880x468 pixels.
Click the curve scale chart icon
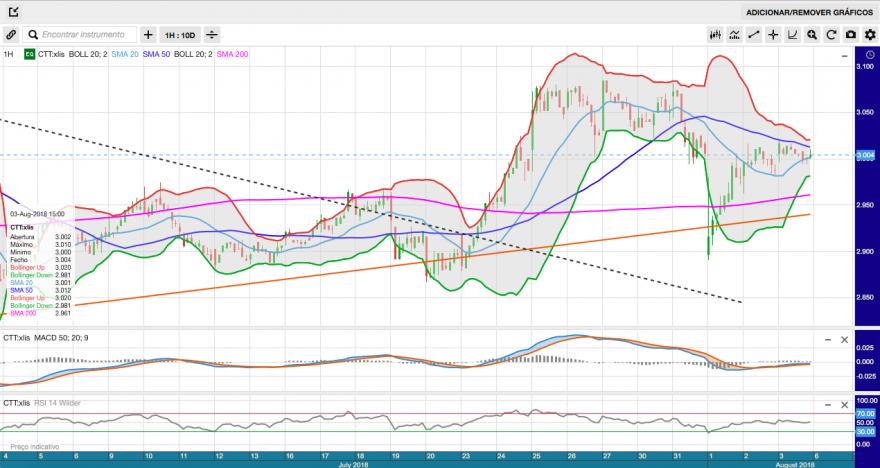[792, 35]
